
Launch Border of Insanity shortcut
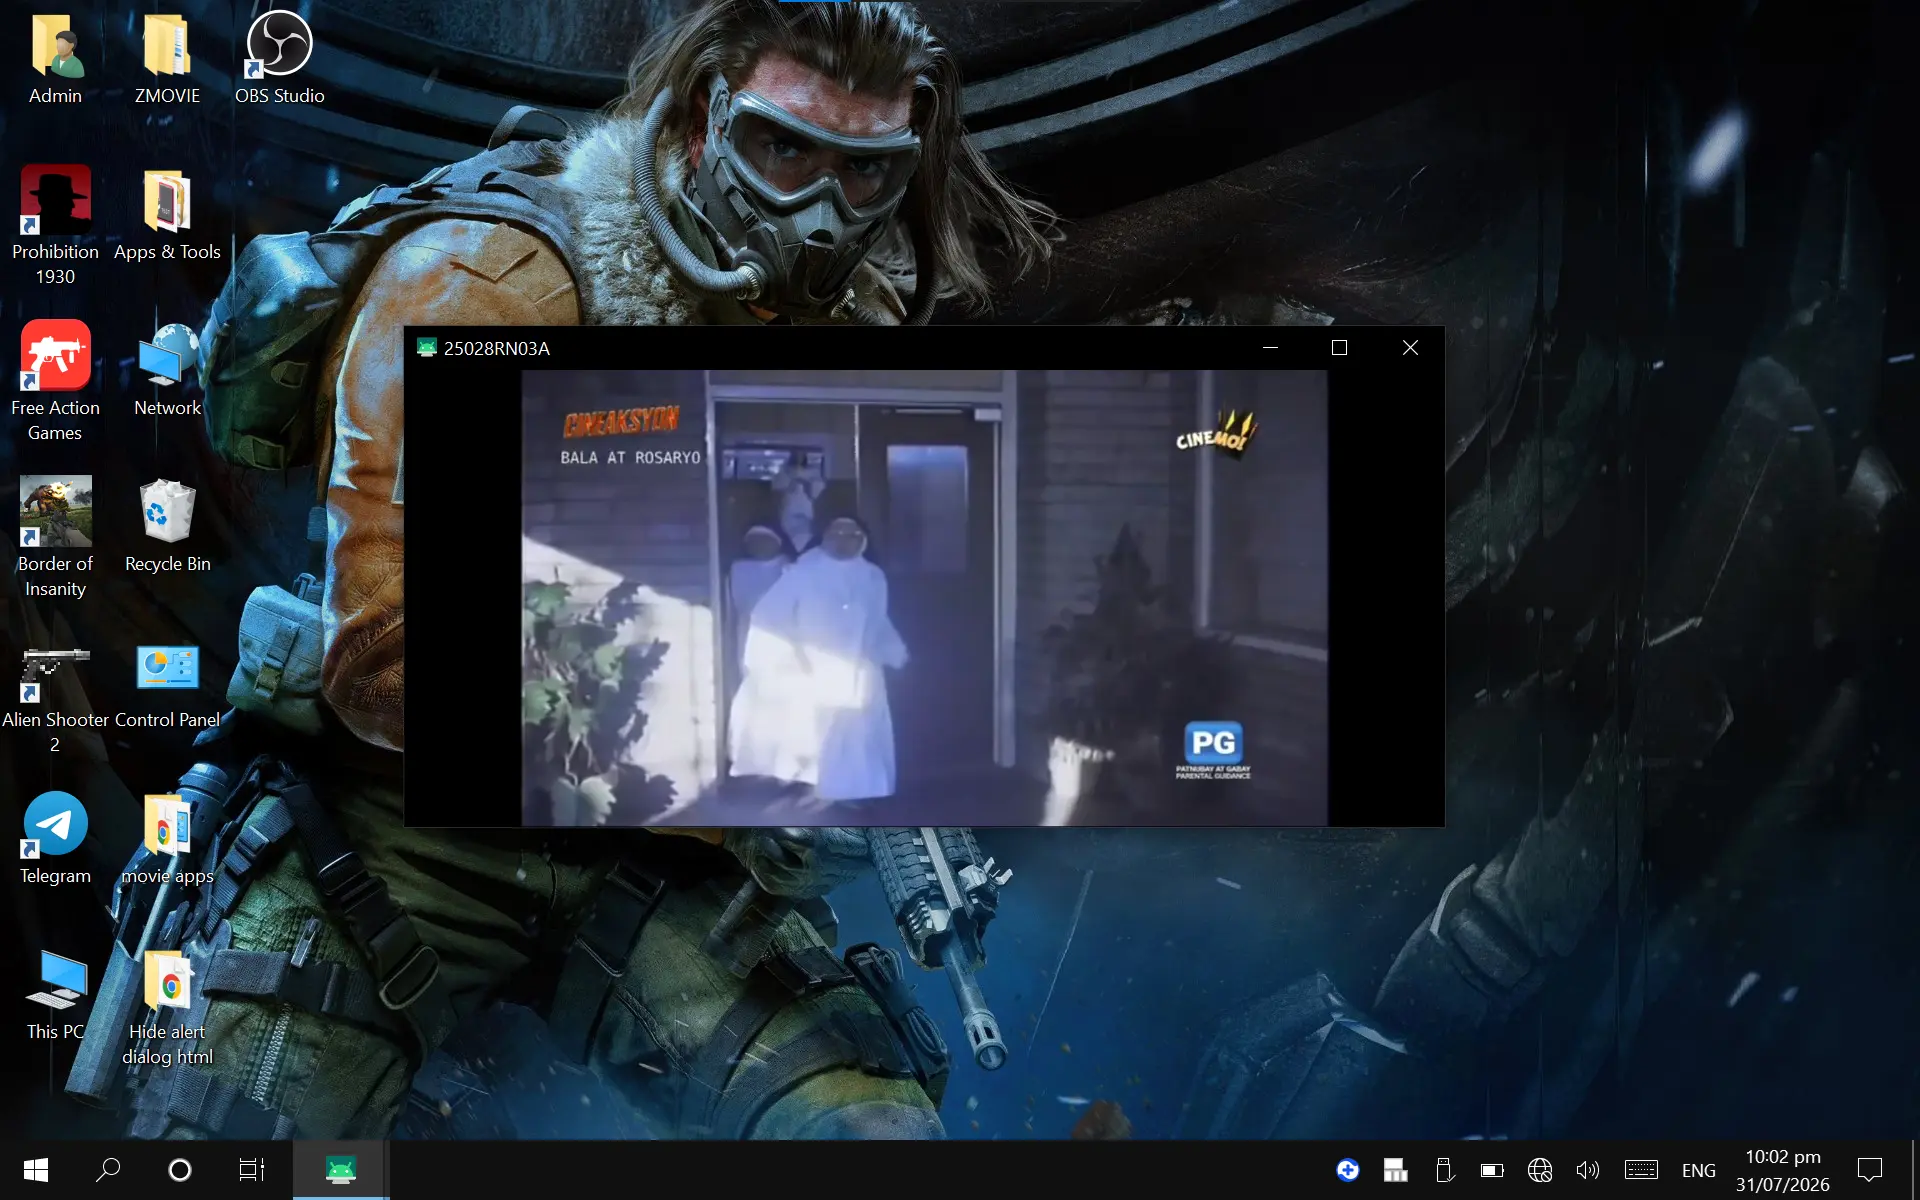pos(55,538)
